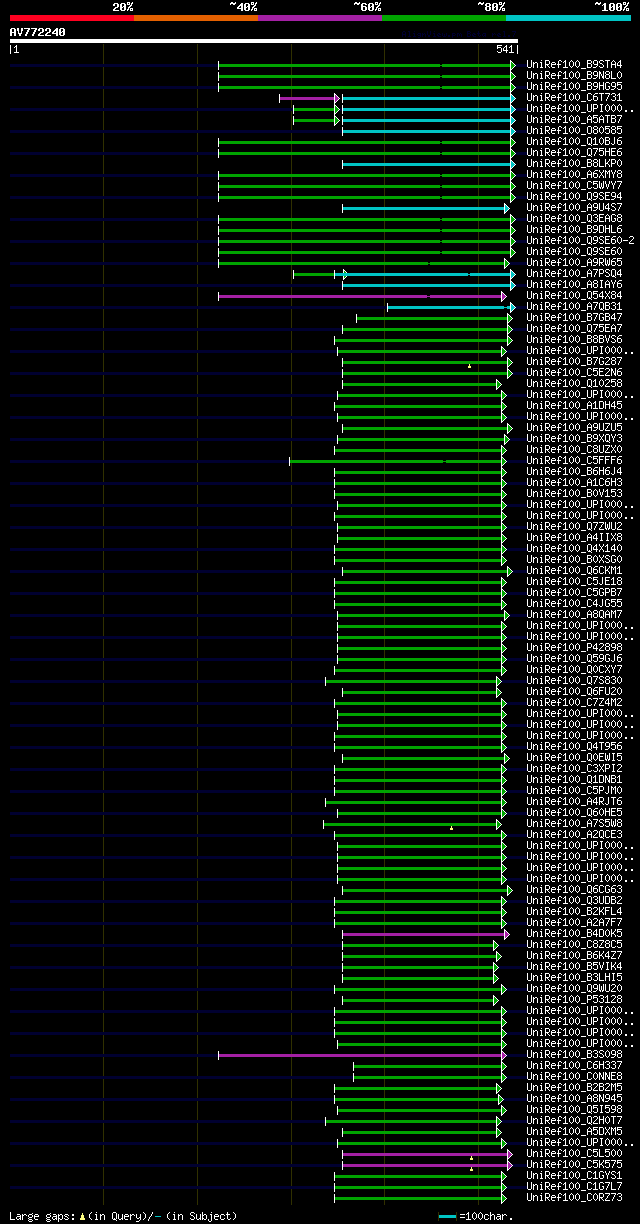640x1224 pixels.
Task: Select hit label UniRef100_C5GPB7
Action: (x=574, y=593)
